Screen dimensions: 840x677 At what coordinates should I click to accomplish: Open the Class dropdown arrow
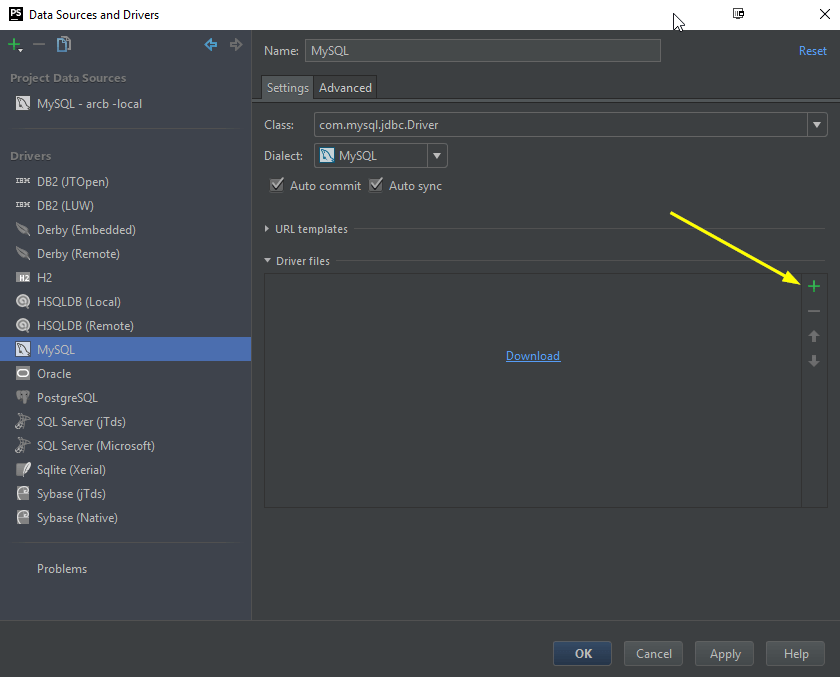818,125
